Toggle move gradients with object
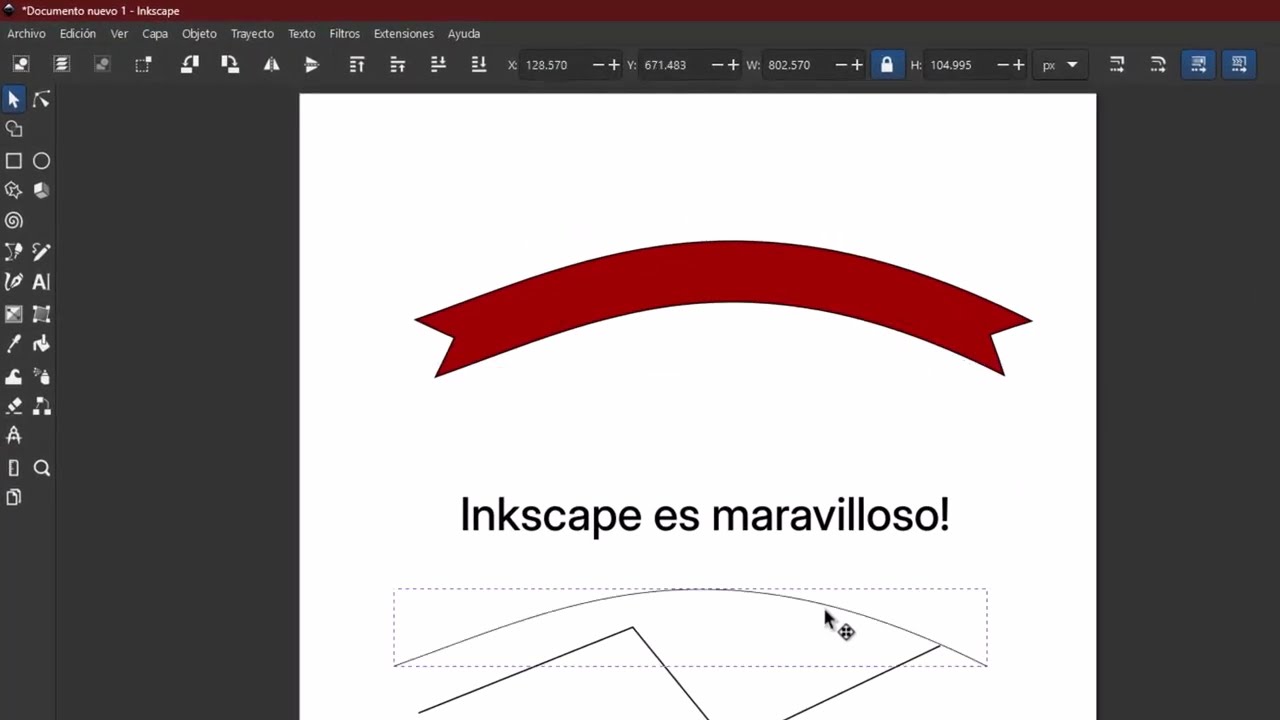Image resolution: width=1280 pixels, height=720 pixels. pos(1198,64)
